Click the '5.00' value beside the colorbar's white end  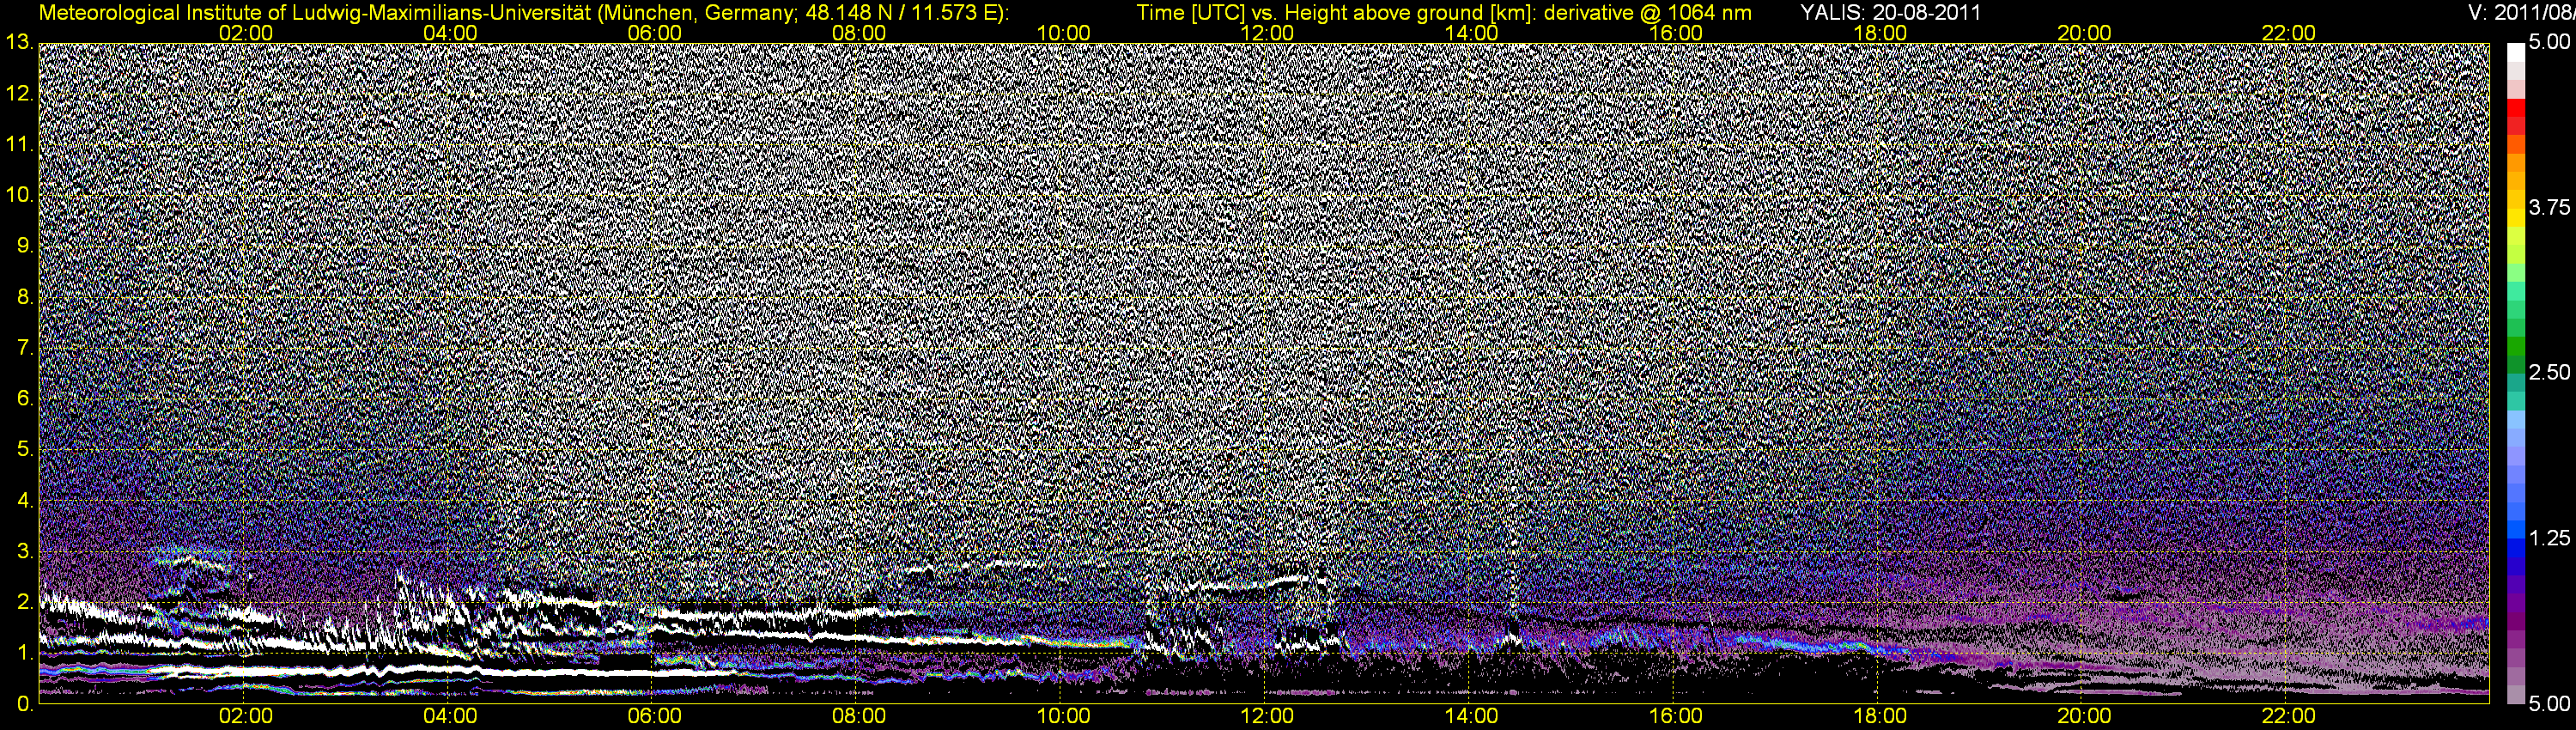tap(2549, 42)
